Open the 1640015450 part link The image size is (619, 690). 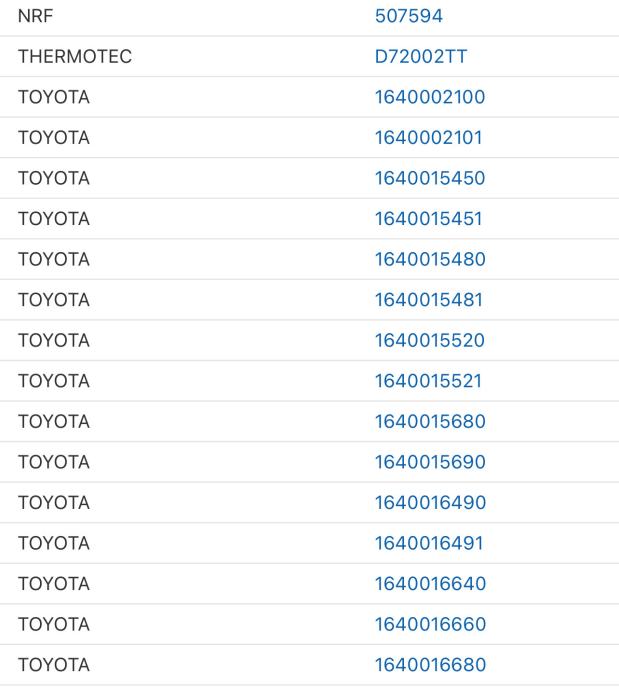pyautogui.click(x=430, y=178)
